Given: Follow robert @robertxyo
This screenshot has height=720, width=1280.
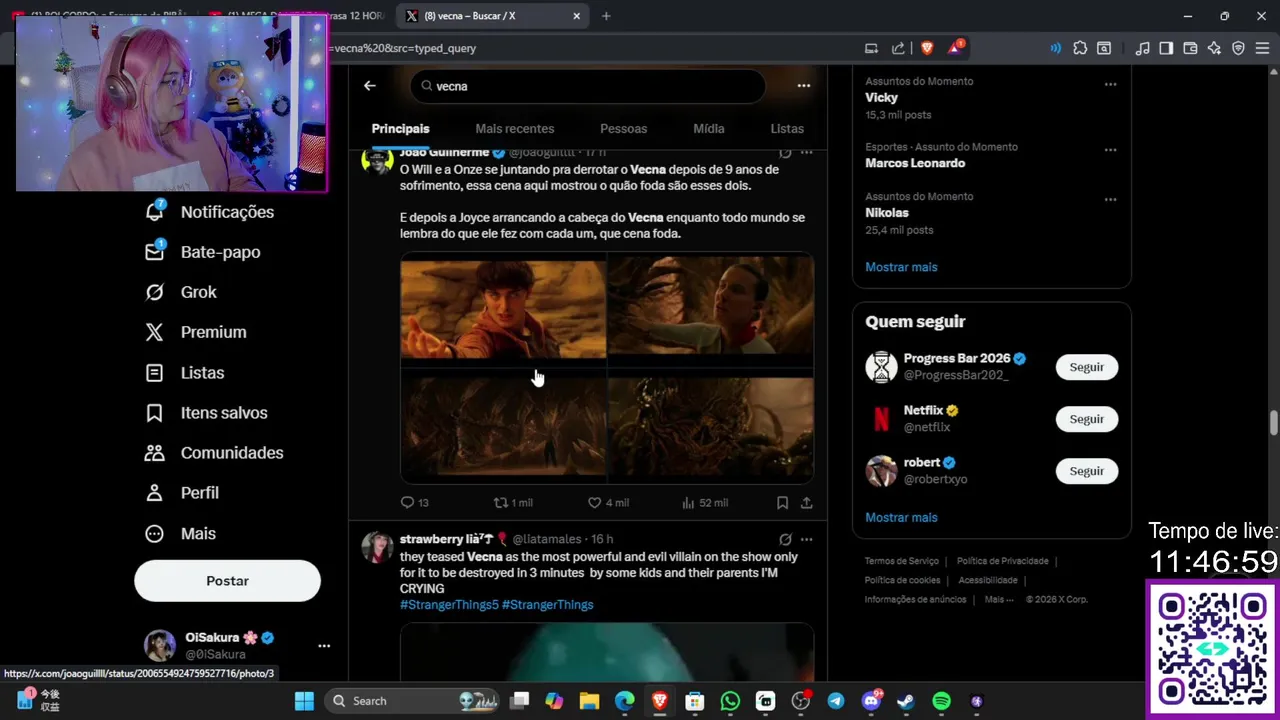Looking at the screenshot, I should click(x=1086, y=471).
